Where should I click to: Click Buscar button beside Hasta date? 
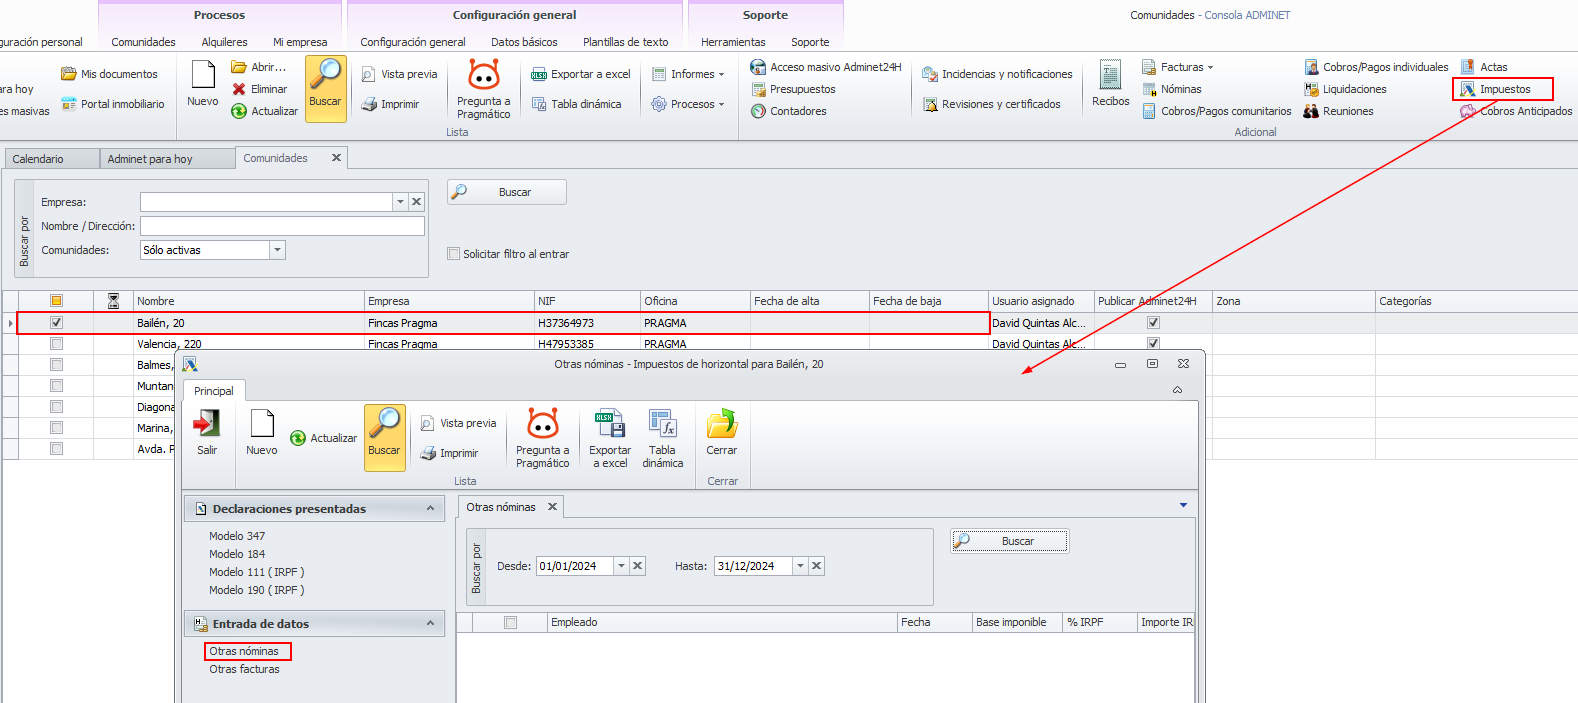coord(1010,541)
